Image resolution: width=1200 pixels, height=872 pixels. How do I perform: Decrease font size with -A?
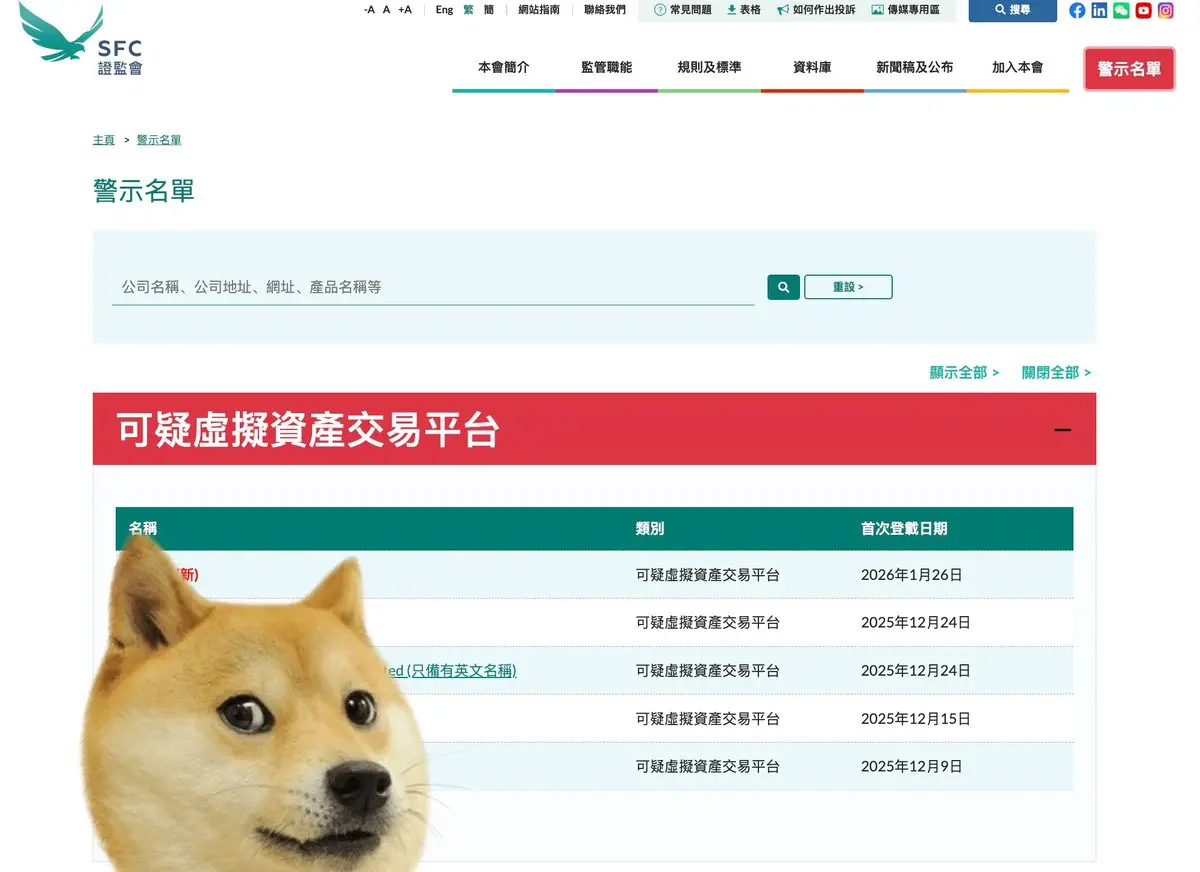point(369,10)
